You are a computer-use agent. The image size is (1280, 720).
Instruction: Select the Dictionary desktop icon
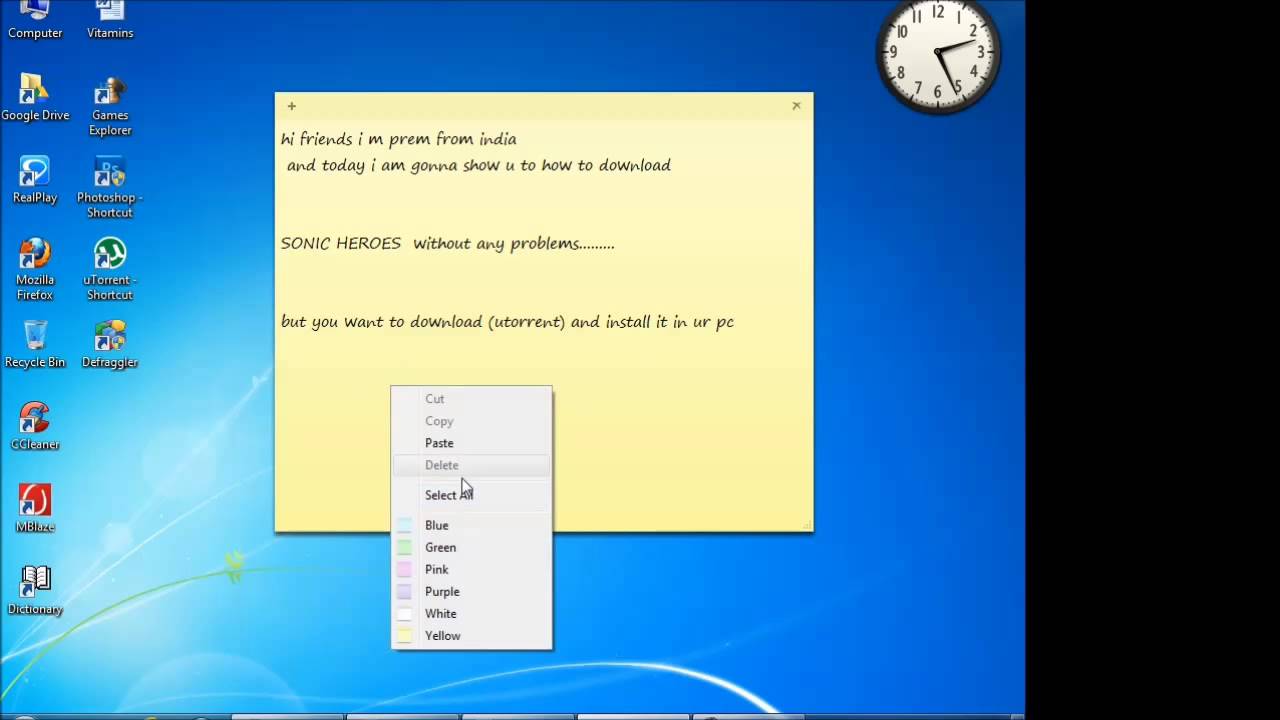click(35, 591)
